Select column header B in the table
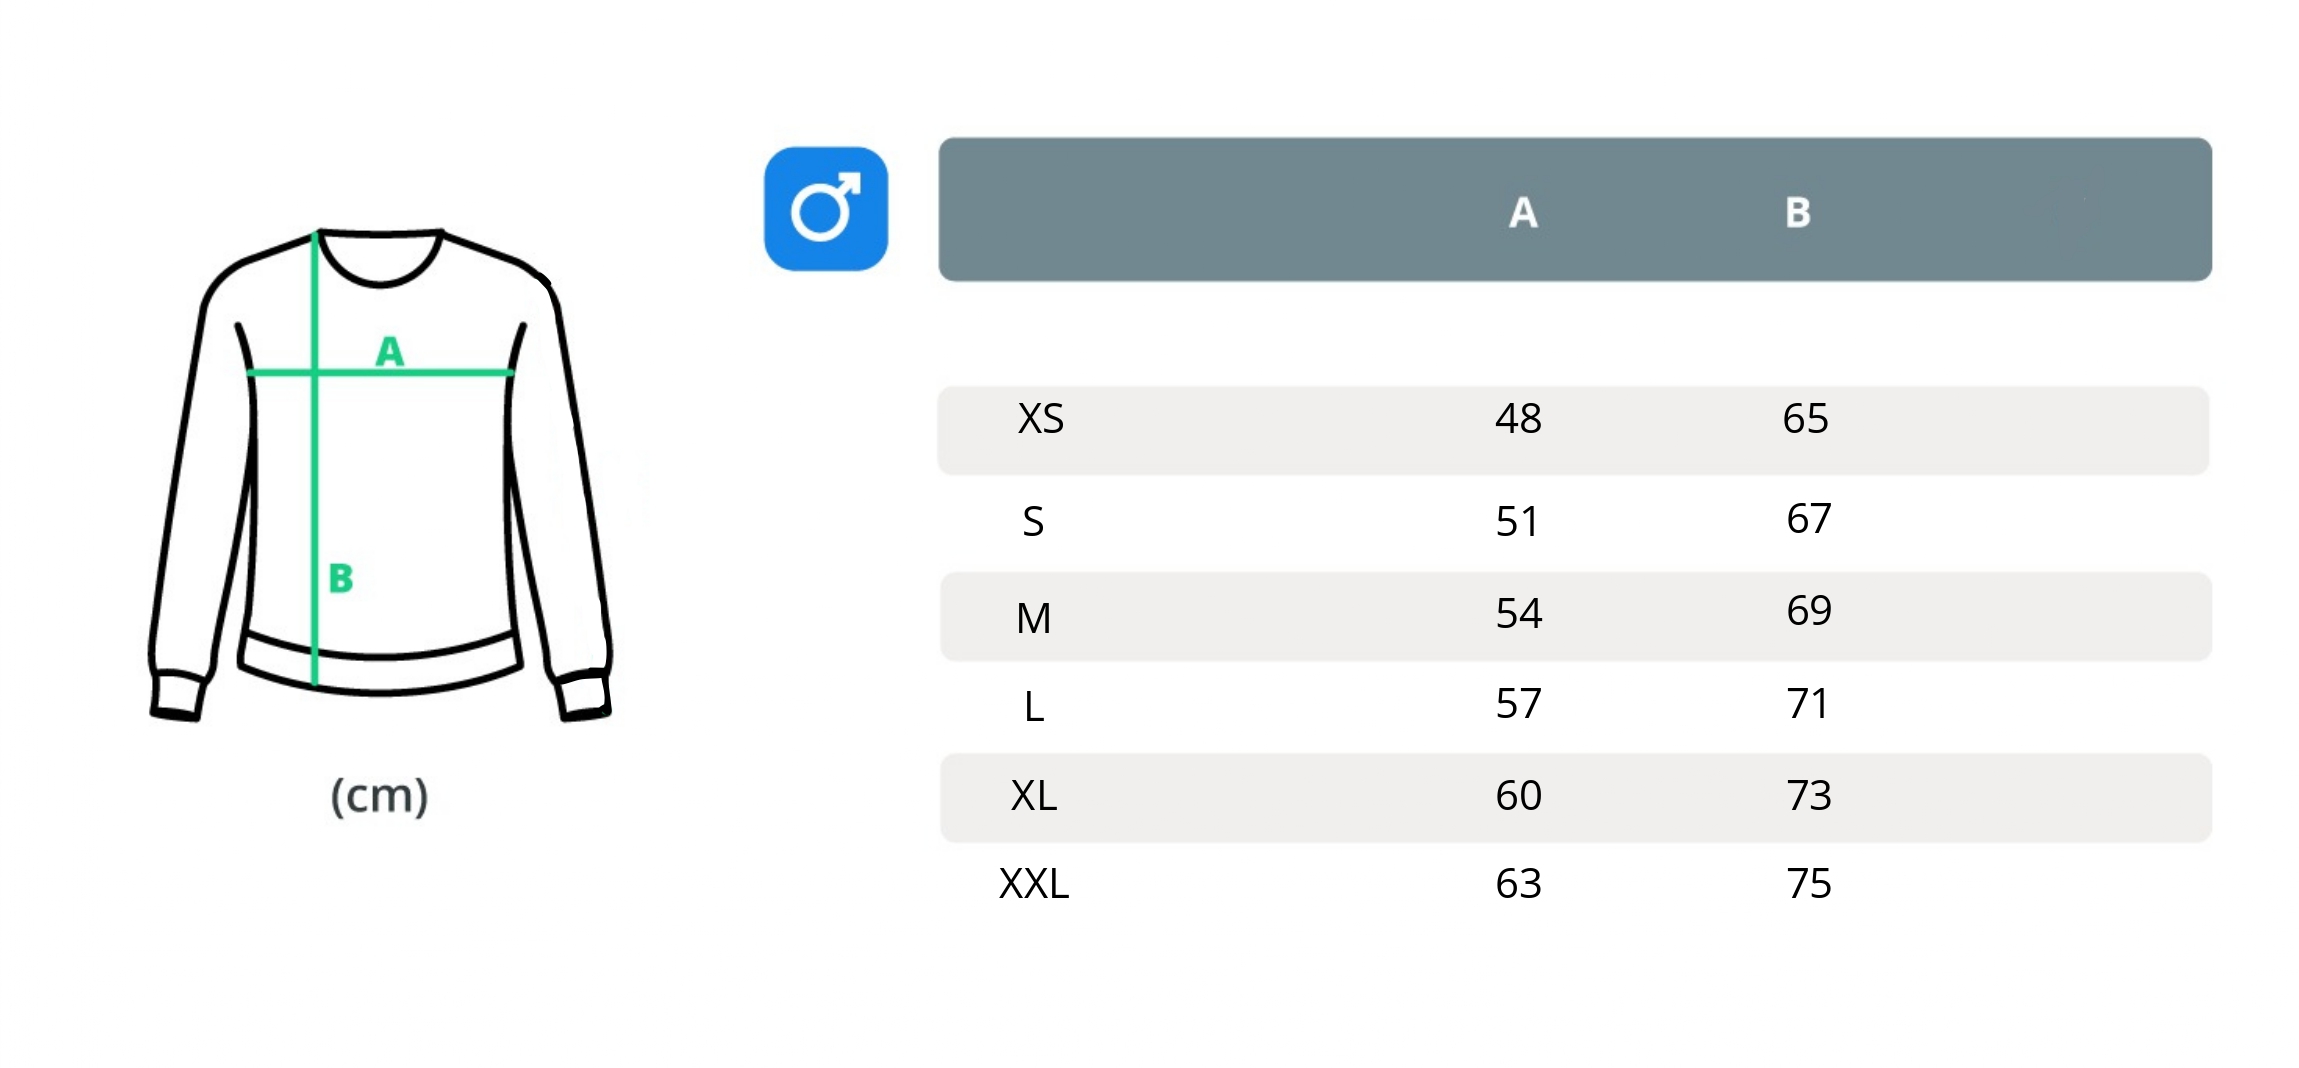 tap(1797, 212)
